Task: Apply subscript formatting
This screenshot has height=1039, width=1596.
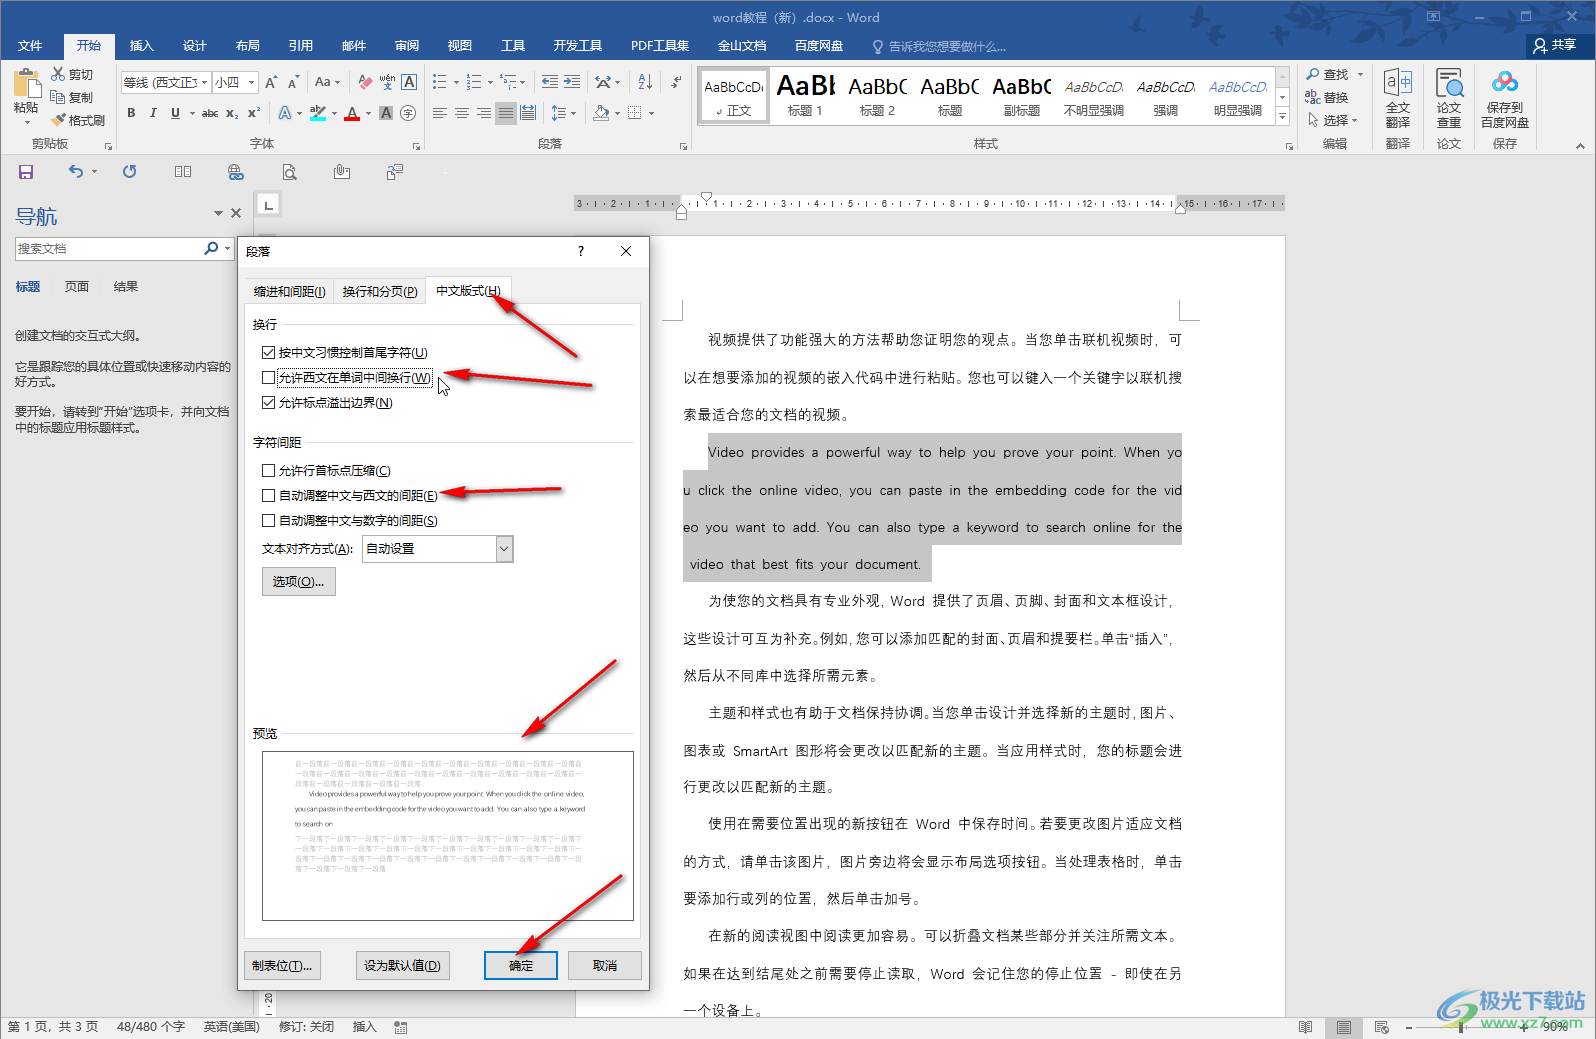Action: (232, 113)
